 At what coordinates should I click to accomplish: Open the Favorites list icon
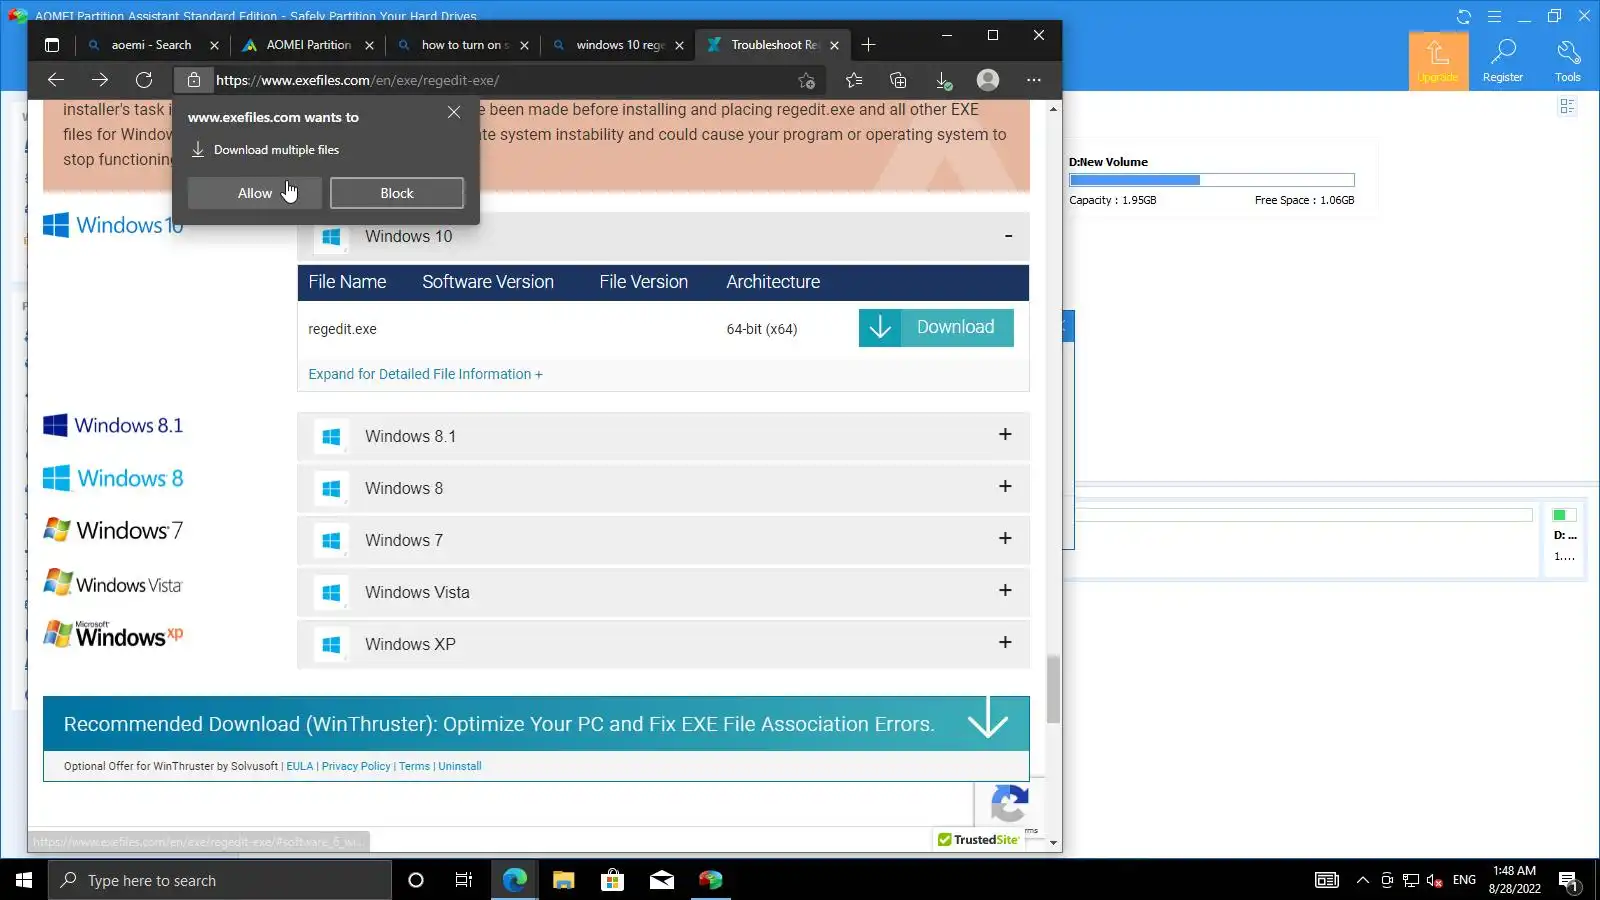[x=854, y=80]
